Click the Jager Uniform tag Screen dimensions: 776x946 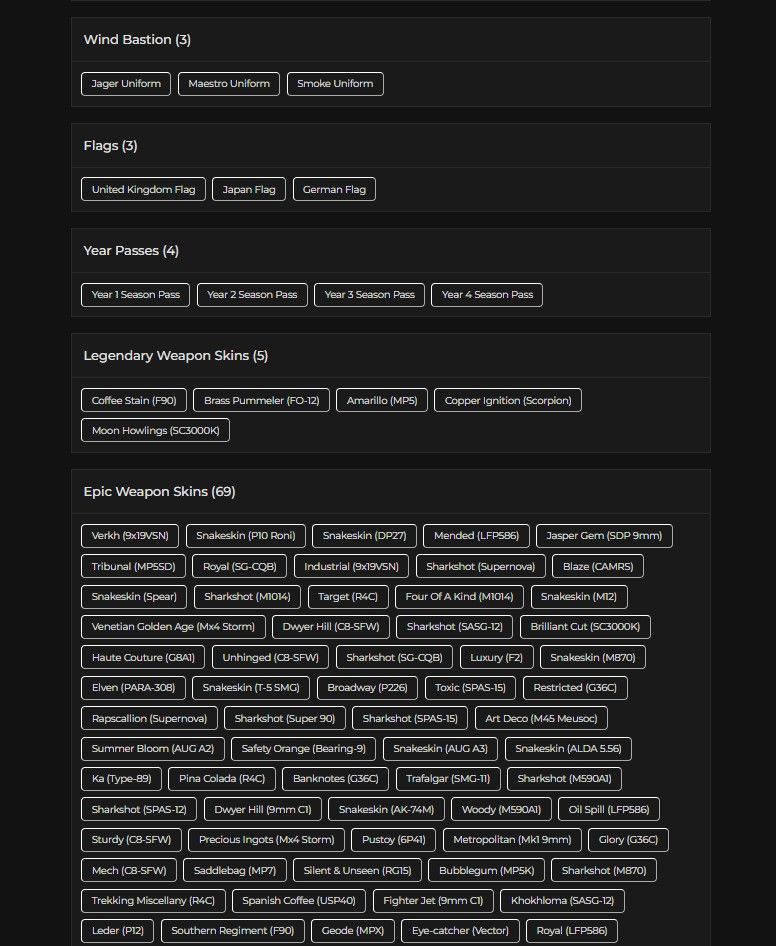(126, 84)
